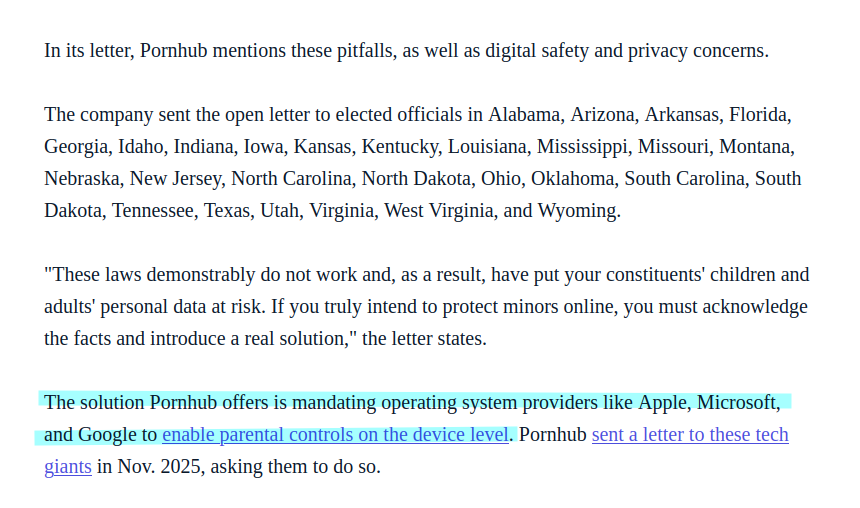Click the word 'Apple' in highlighted sentence
This screenshot has width=860, height=508.
point(662,403)
